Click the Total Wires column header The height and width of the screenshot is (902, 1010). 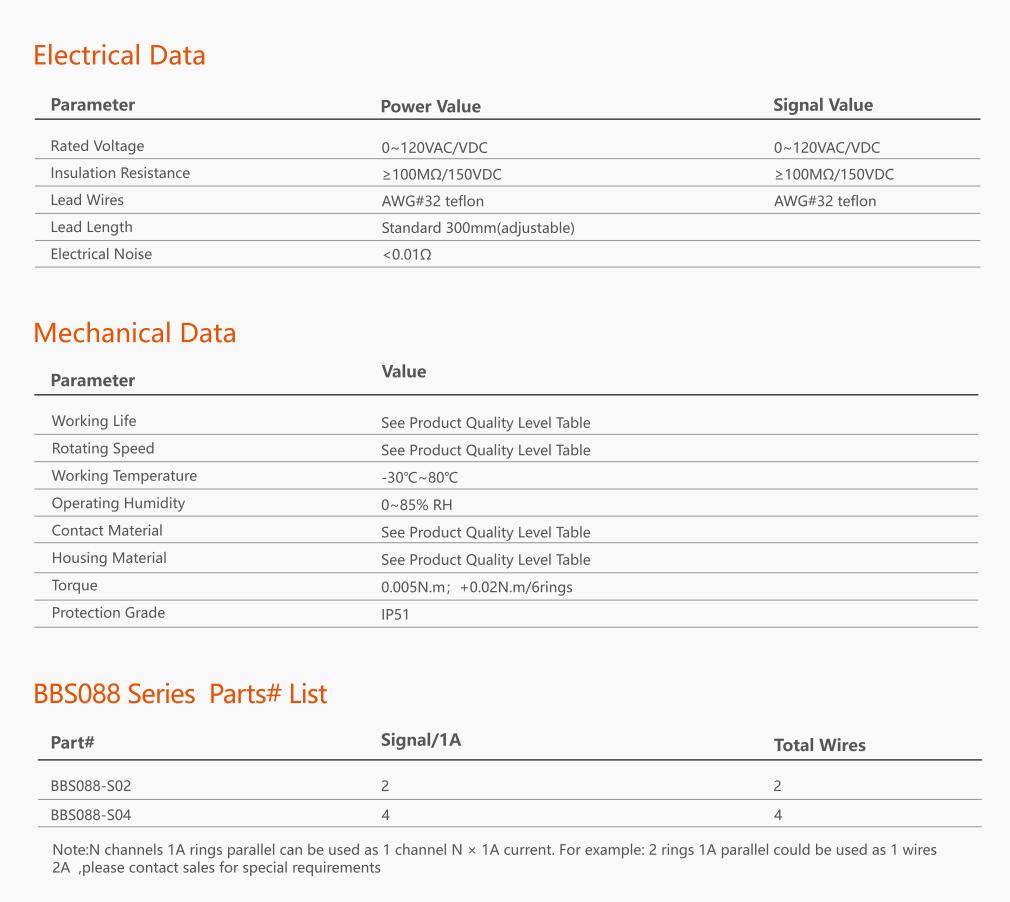819,745
